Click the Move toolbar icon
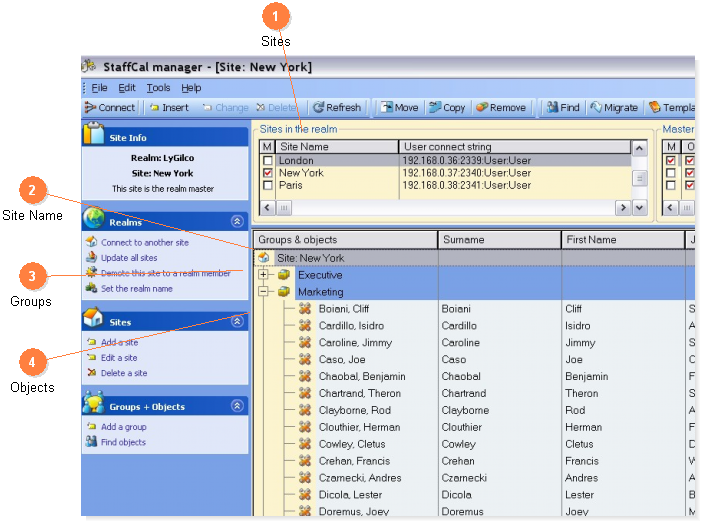 [386, 107]
